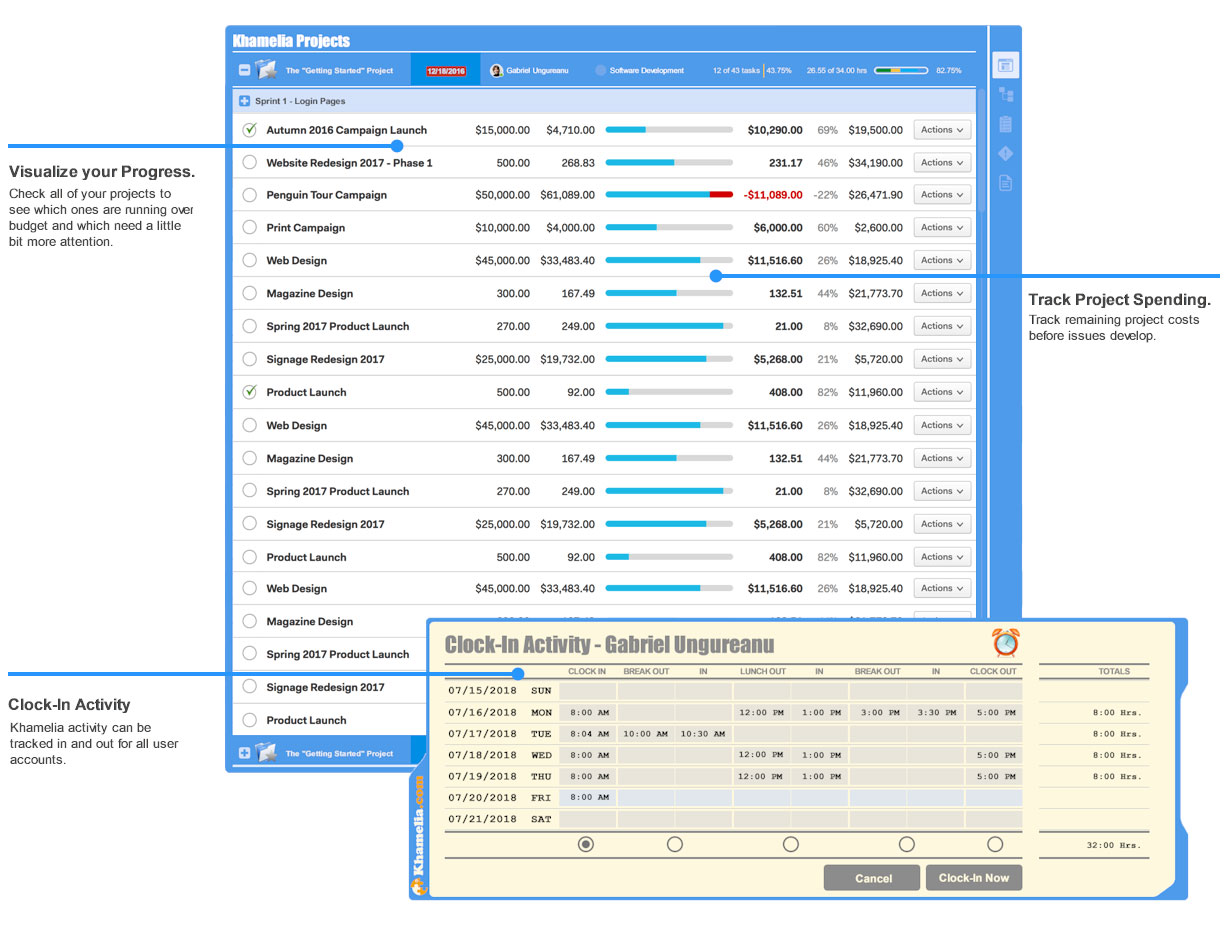The image size is (1229, 925).
Task: Uncheck the ticked Product Launch task circle
Action: [250, 392]
